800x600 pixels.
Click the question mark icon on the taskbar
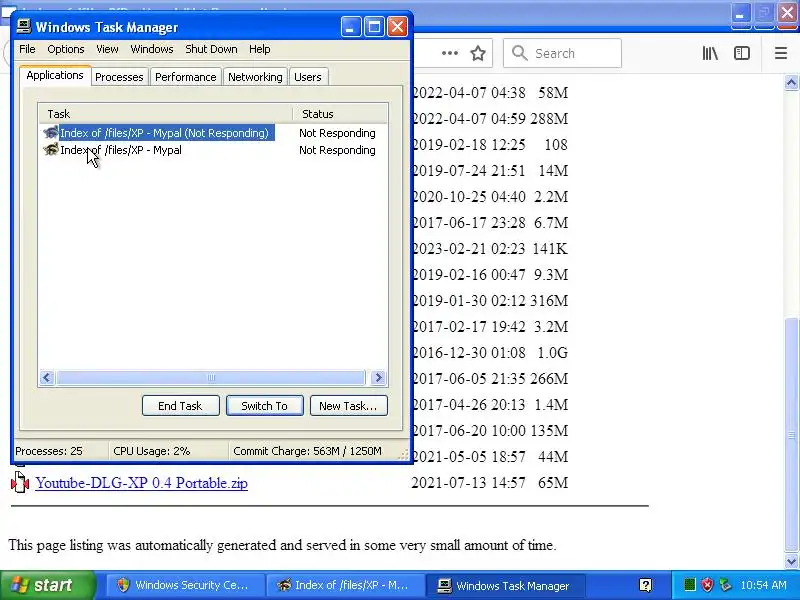[645, 585]
